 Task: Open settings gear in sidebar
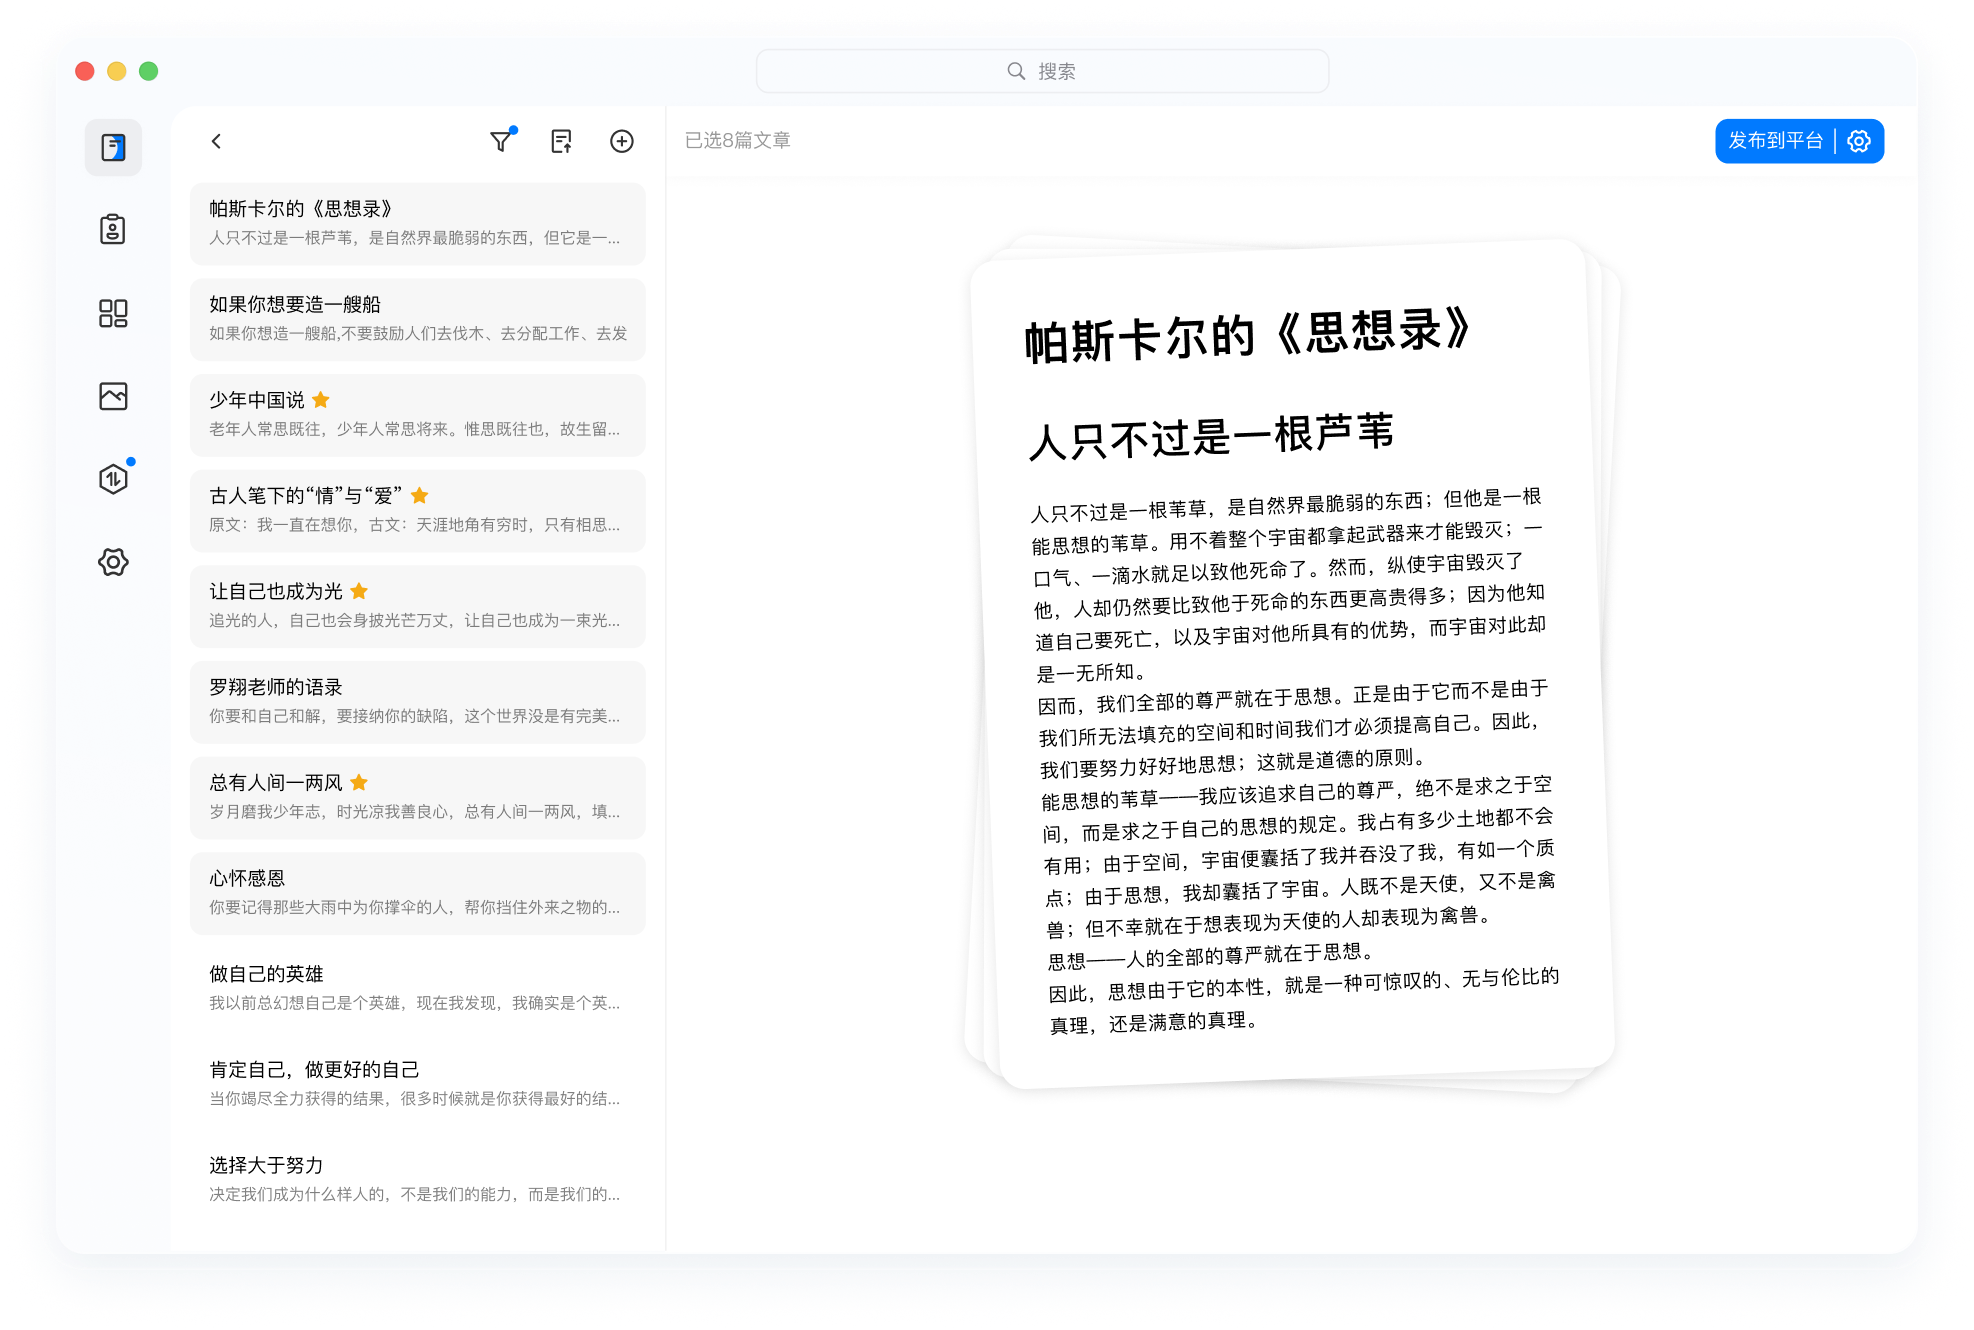113,562
